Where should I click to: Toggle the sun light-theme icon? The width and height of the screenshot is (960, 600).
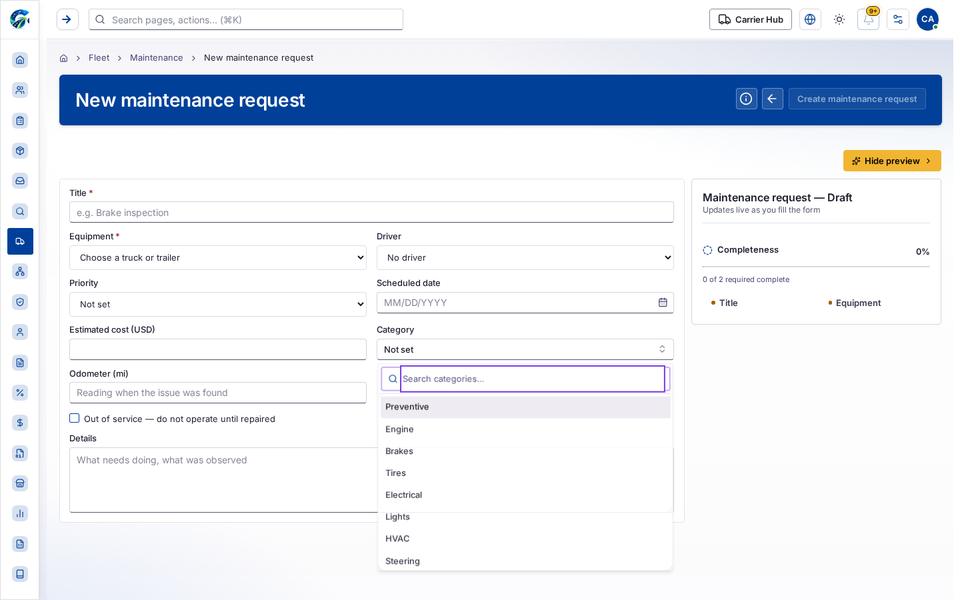[x=839, y=20]
